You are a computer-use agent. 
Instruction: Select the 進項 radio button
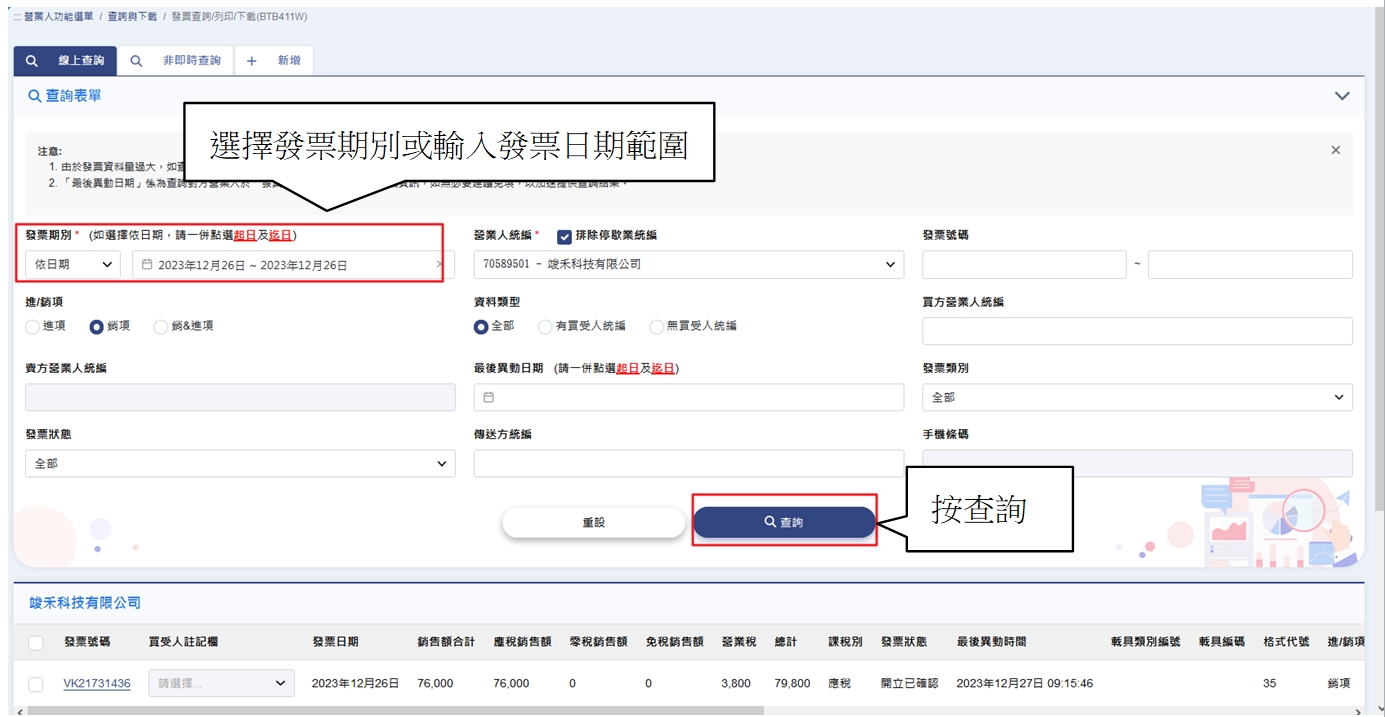pos(33,326)
